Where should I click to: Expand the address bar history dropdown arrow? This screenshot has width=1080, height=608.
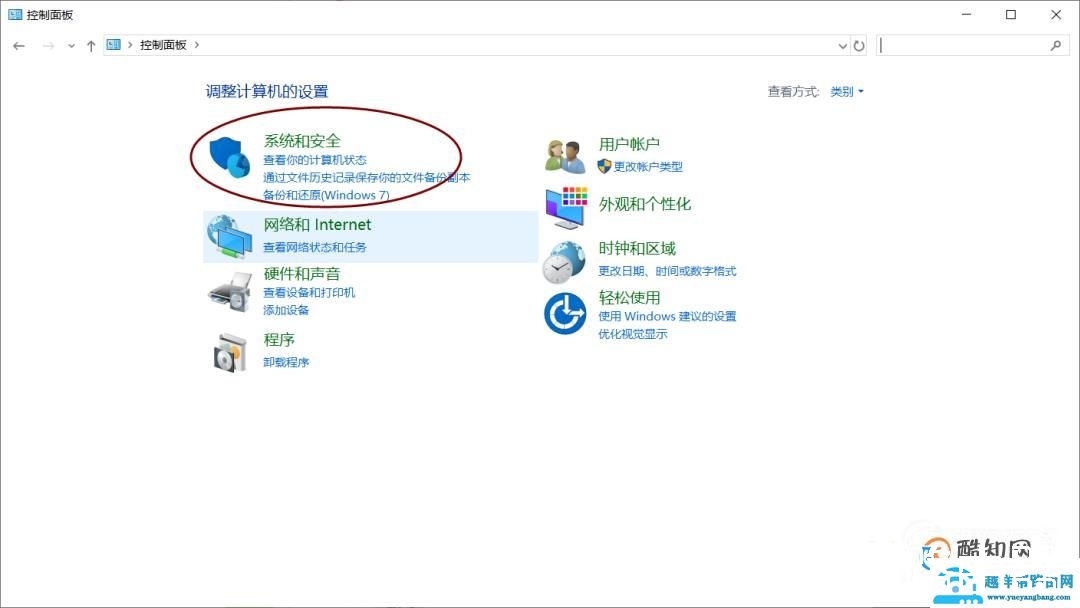[x=842, y=45]
